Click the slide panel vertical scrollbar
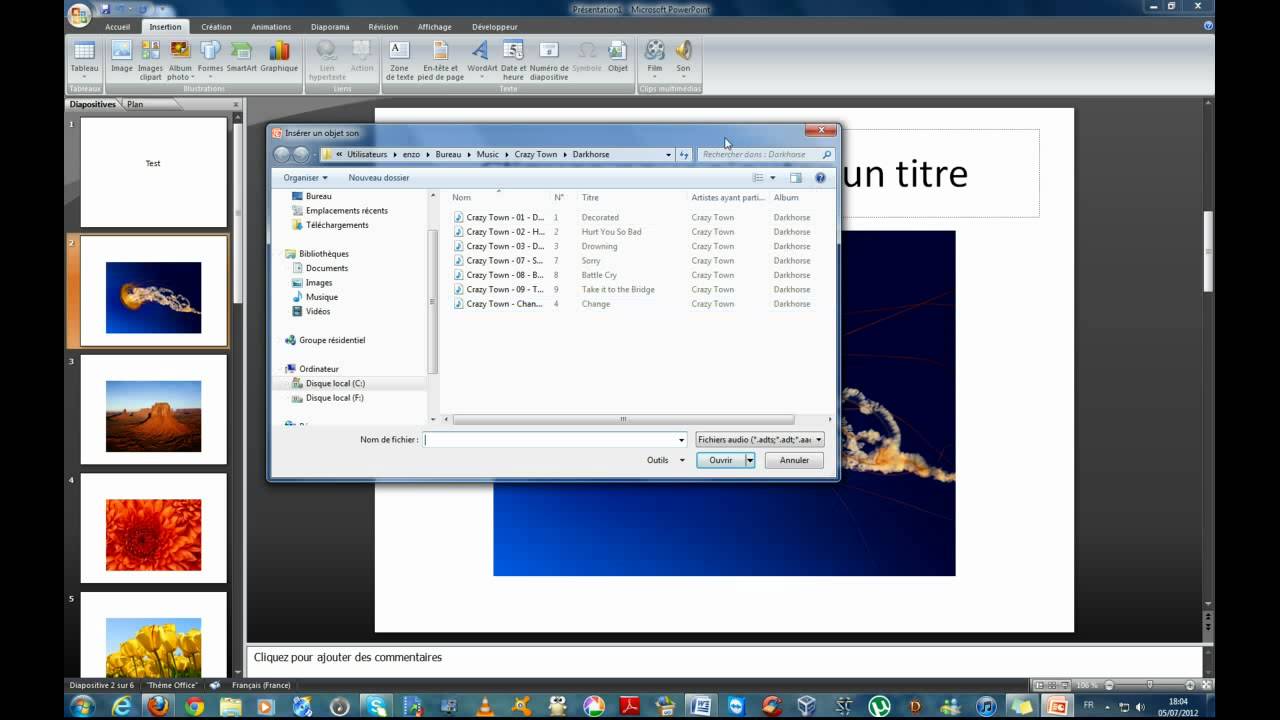Viewport: 1280px width, 720px height. [238, 214]
